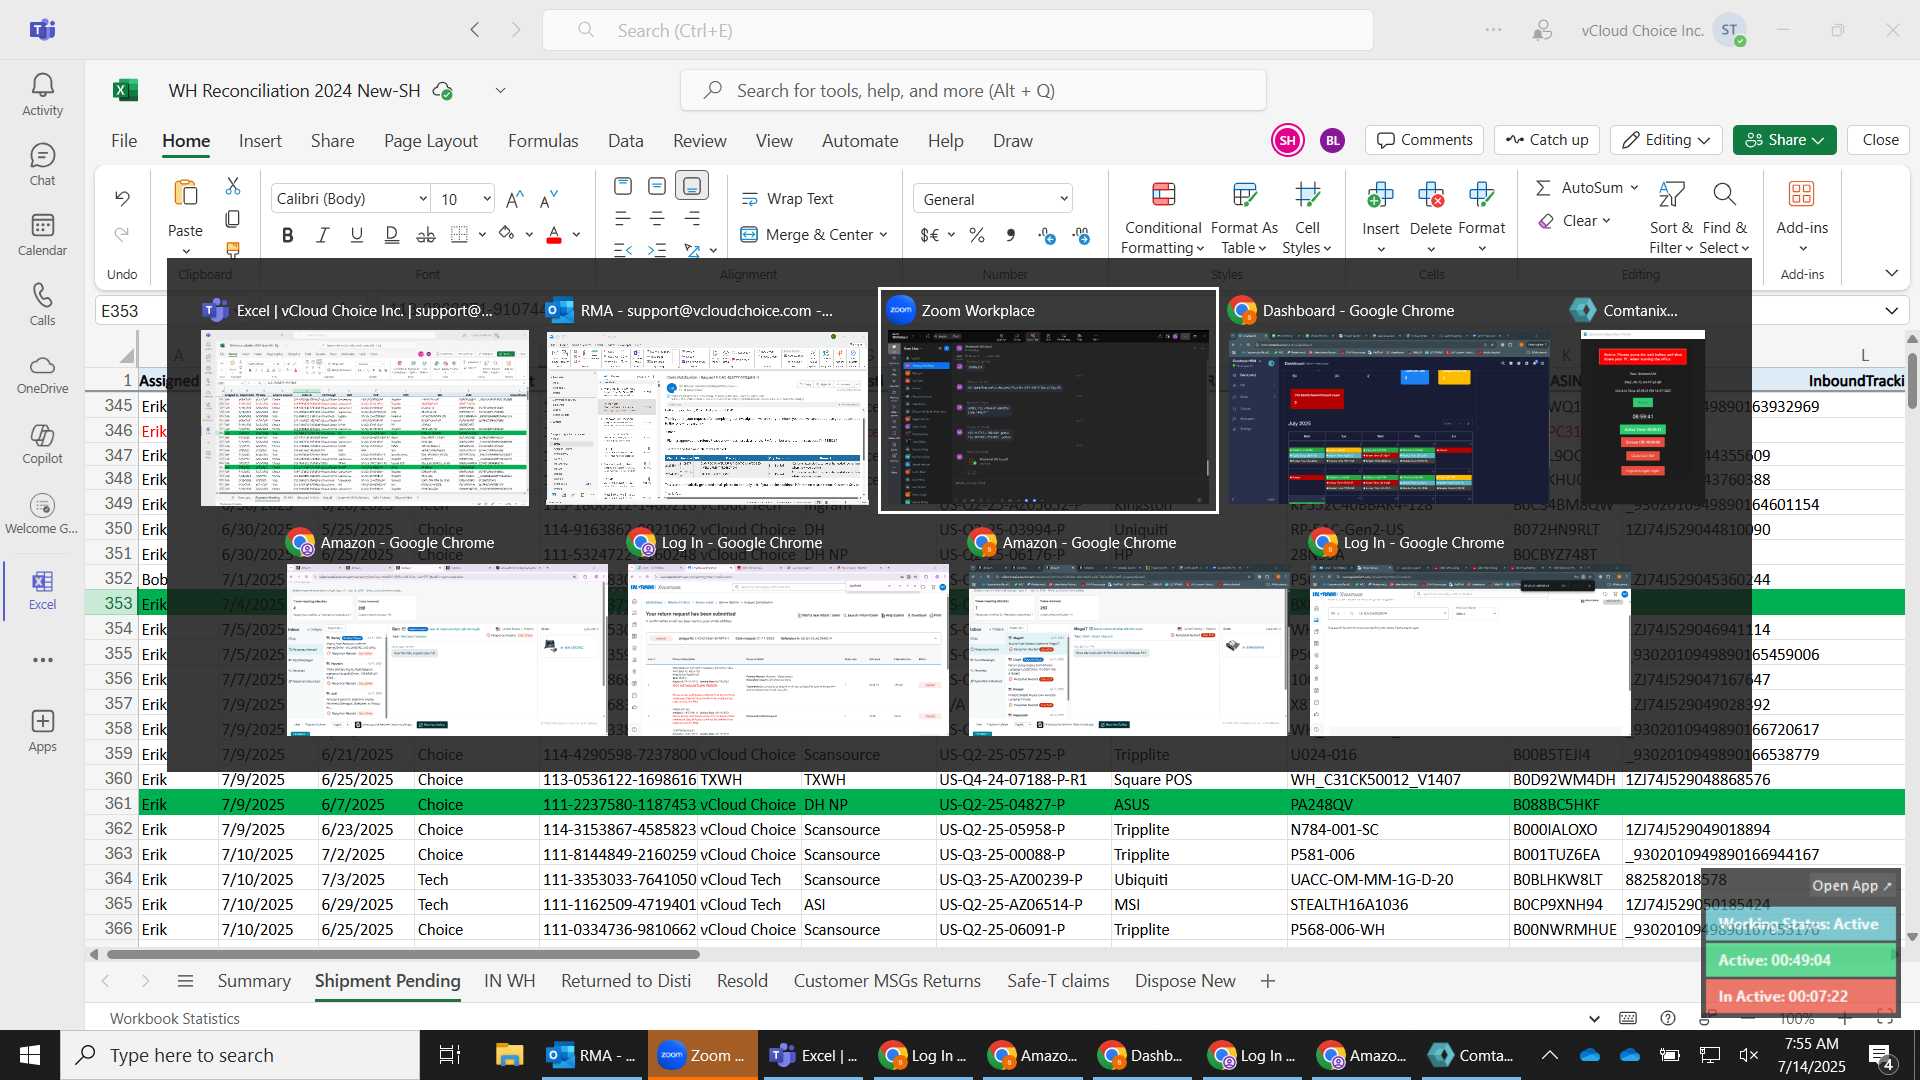
Task: Open the Clear eraser menu
Action: point(1574,221)
